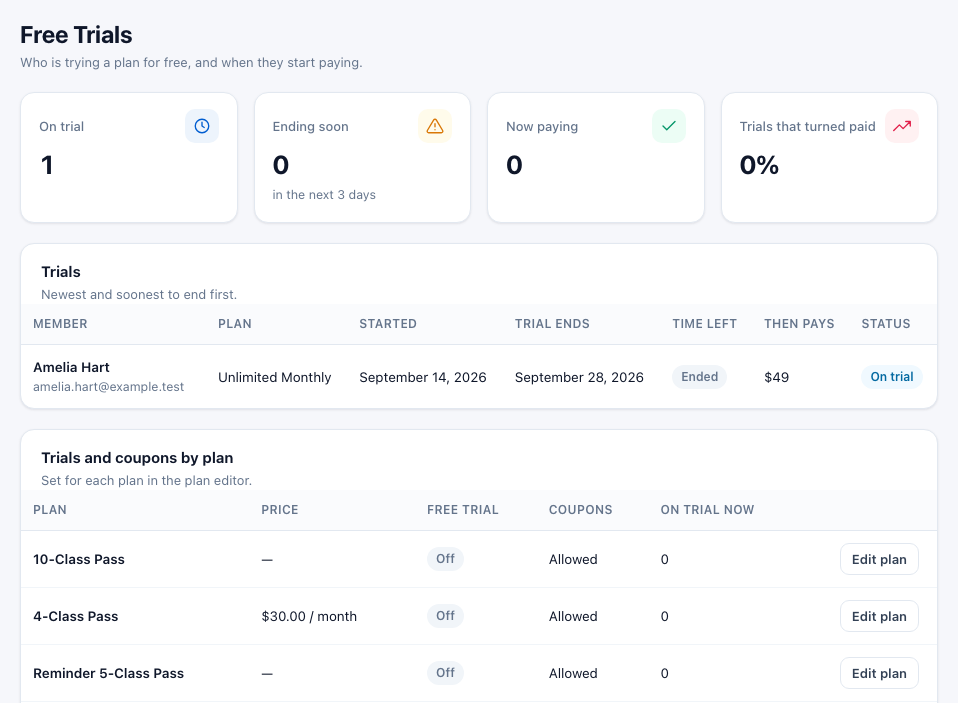Click the email amelia.hart@example.test
Viewport: 958px width, 703px height.
[108, 387]
